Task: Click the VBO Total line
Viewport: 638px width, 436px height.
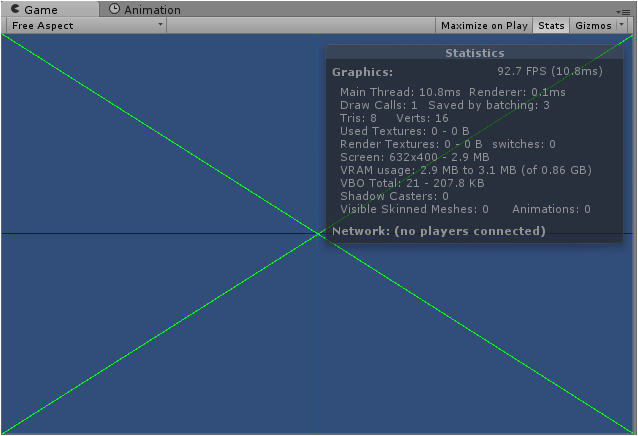Action: pyautogui.click(x=412, y=183)
